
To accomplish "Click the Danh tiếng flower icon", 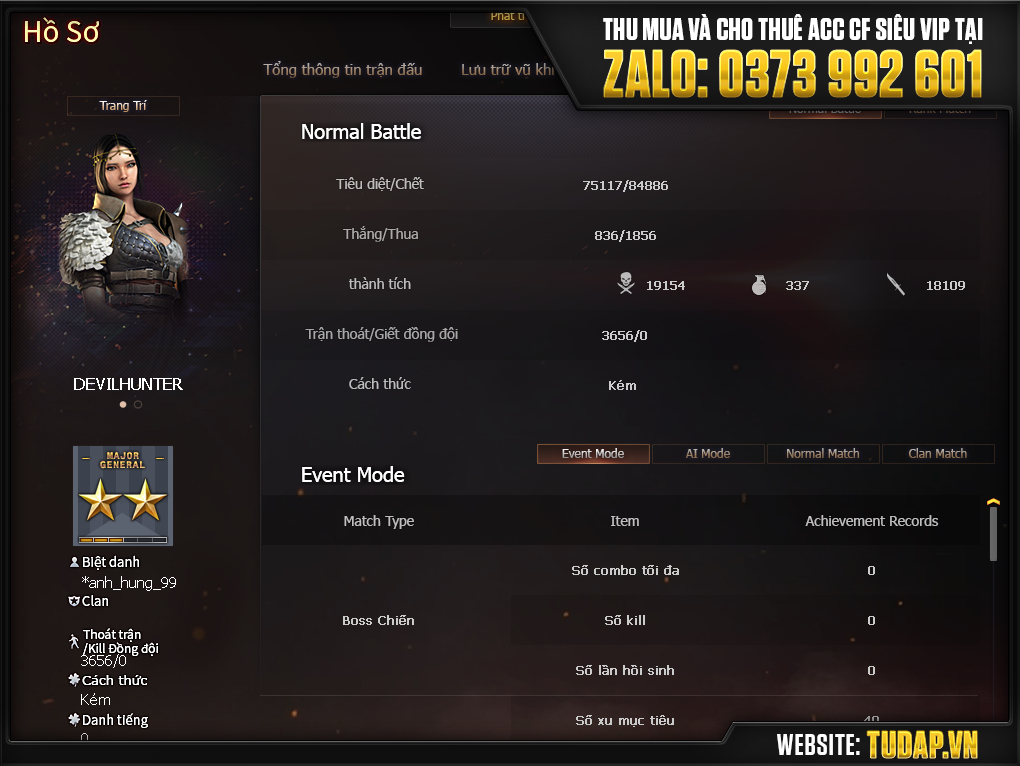I will (74, 719).
